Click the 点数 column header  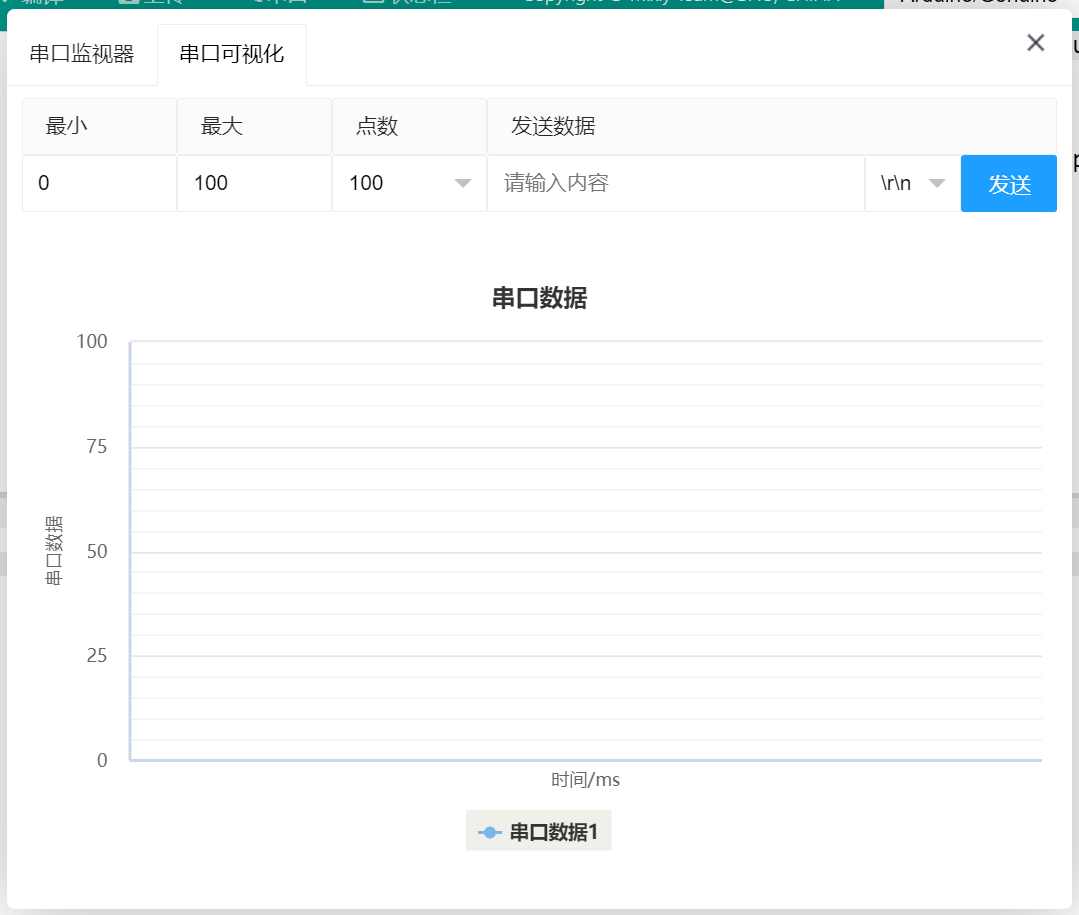click(x=377, y=126)
